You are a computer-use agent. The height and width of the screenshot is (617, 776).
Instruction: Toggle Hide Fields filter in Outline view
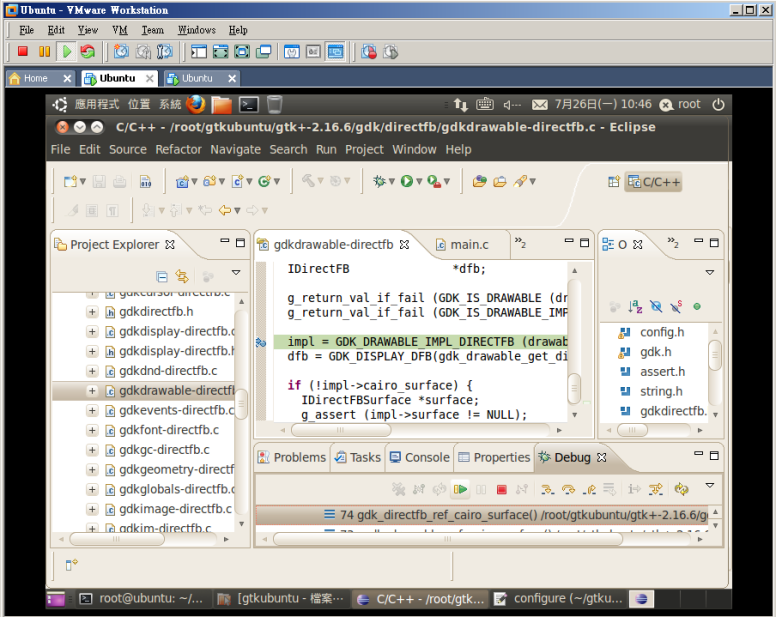[x=655, y=306]
